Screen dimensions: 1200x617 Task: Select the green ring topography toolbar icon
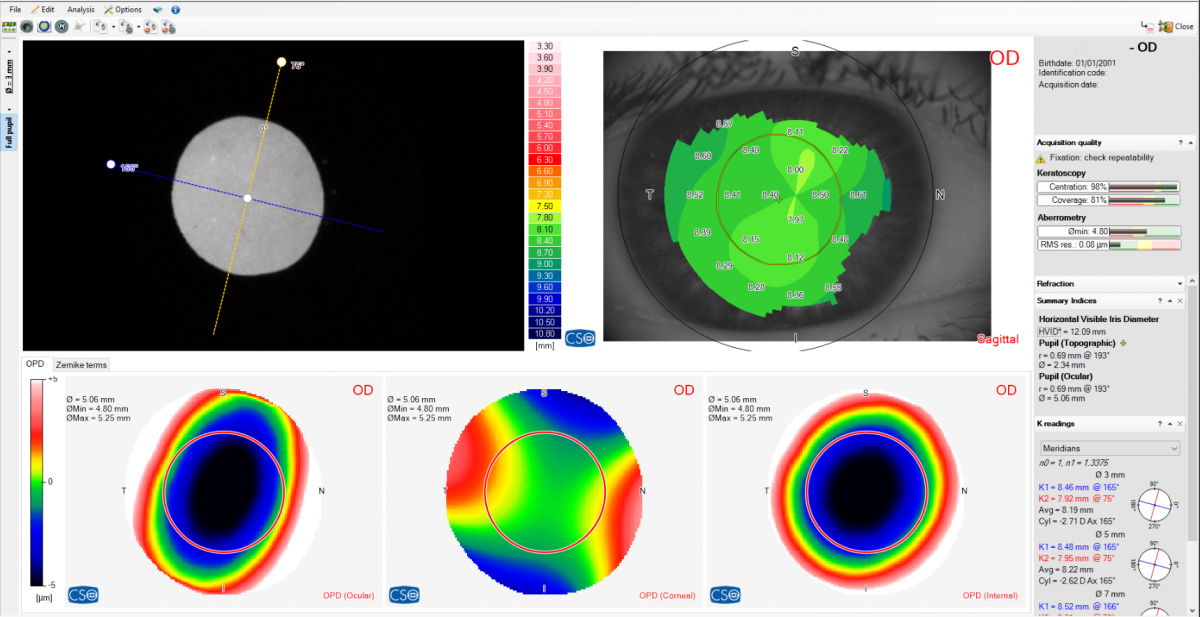(x=44, y=27)
